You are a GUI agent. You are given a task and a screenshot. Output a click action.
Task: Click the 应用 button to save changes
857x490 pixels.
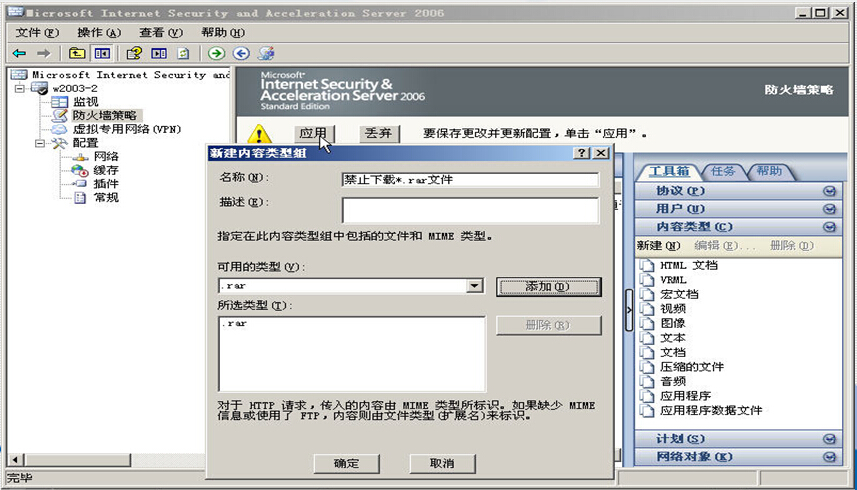click(x=312, y=133)
